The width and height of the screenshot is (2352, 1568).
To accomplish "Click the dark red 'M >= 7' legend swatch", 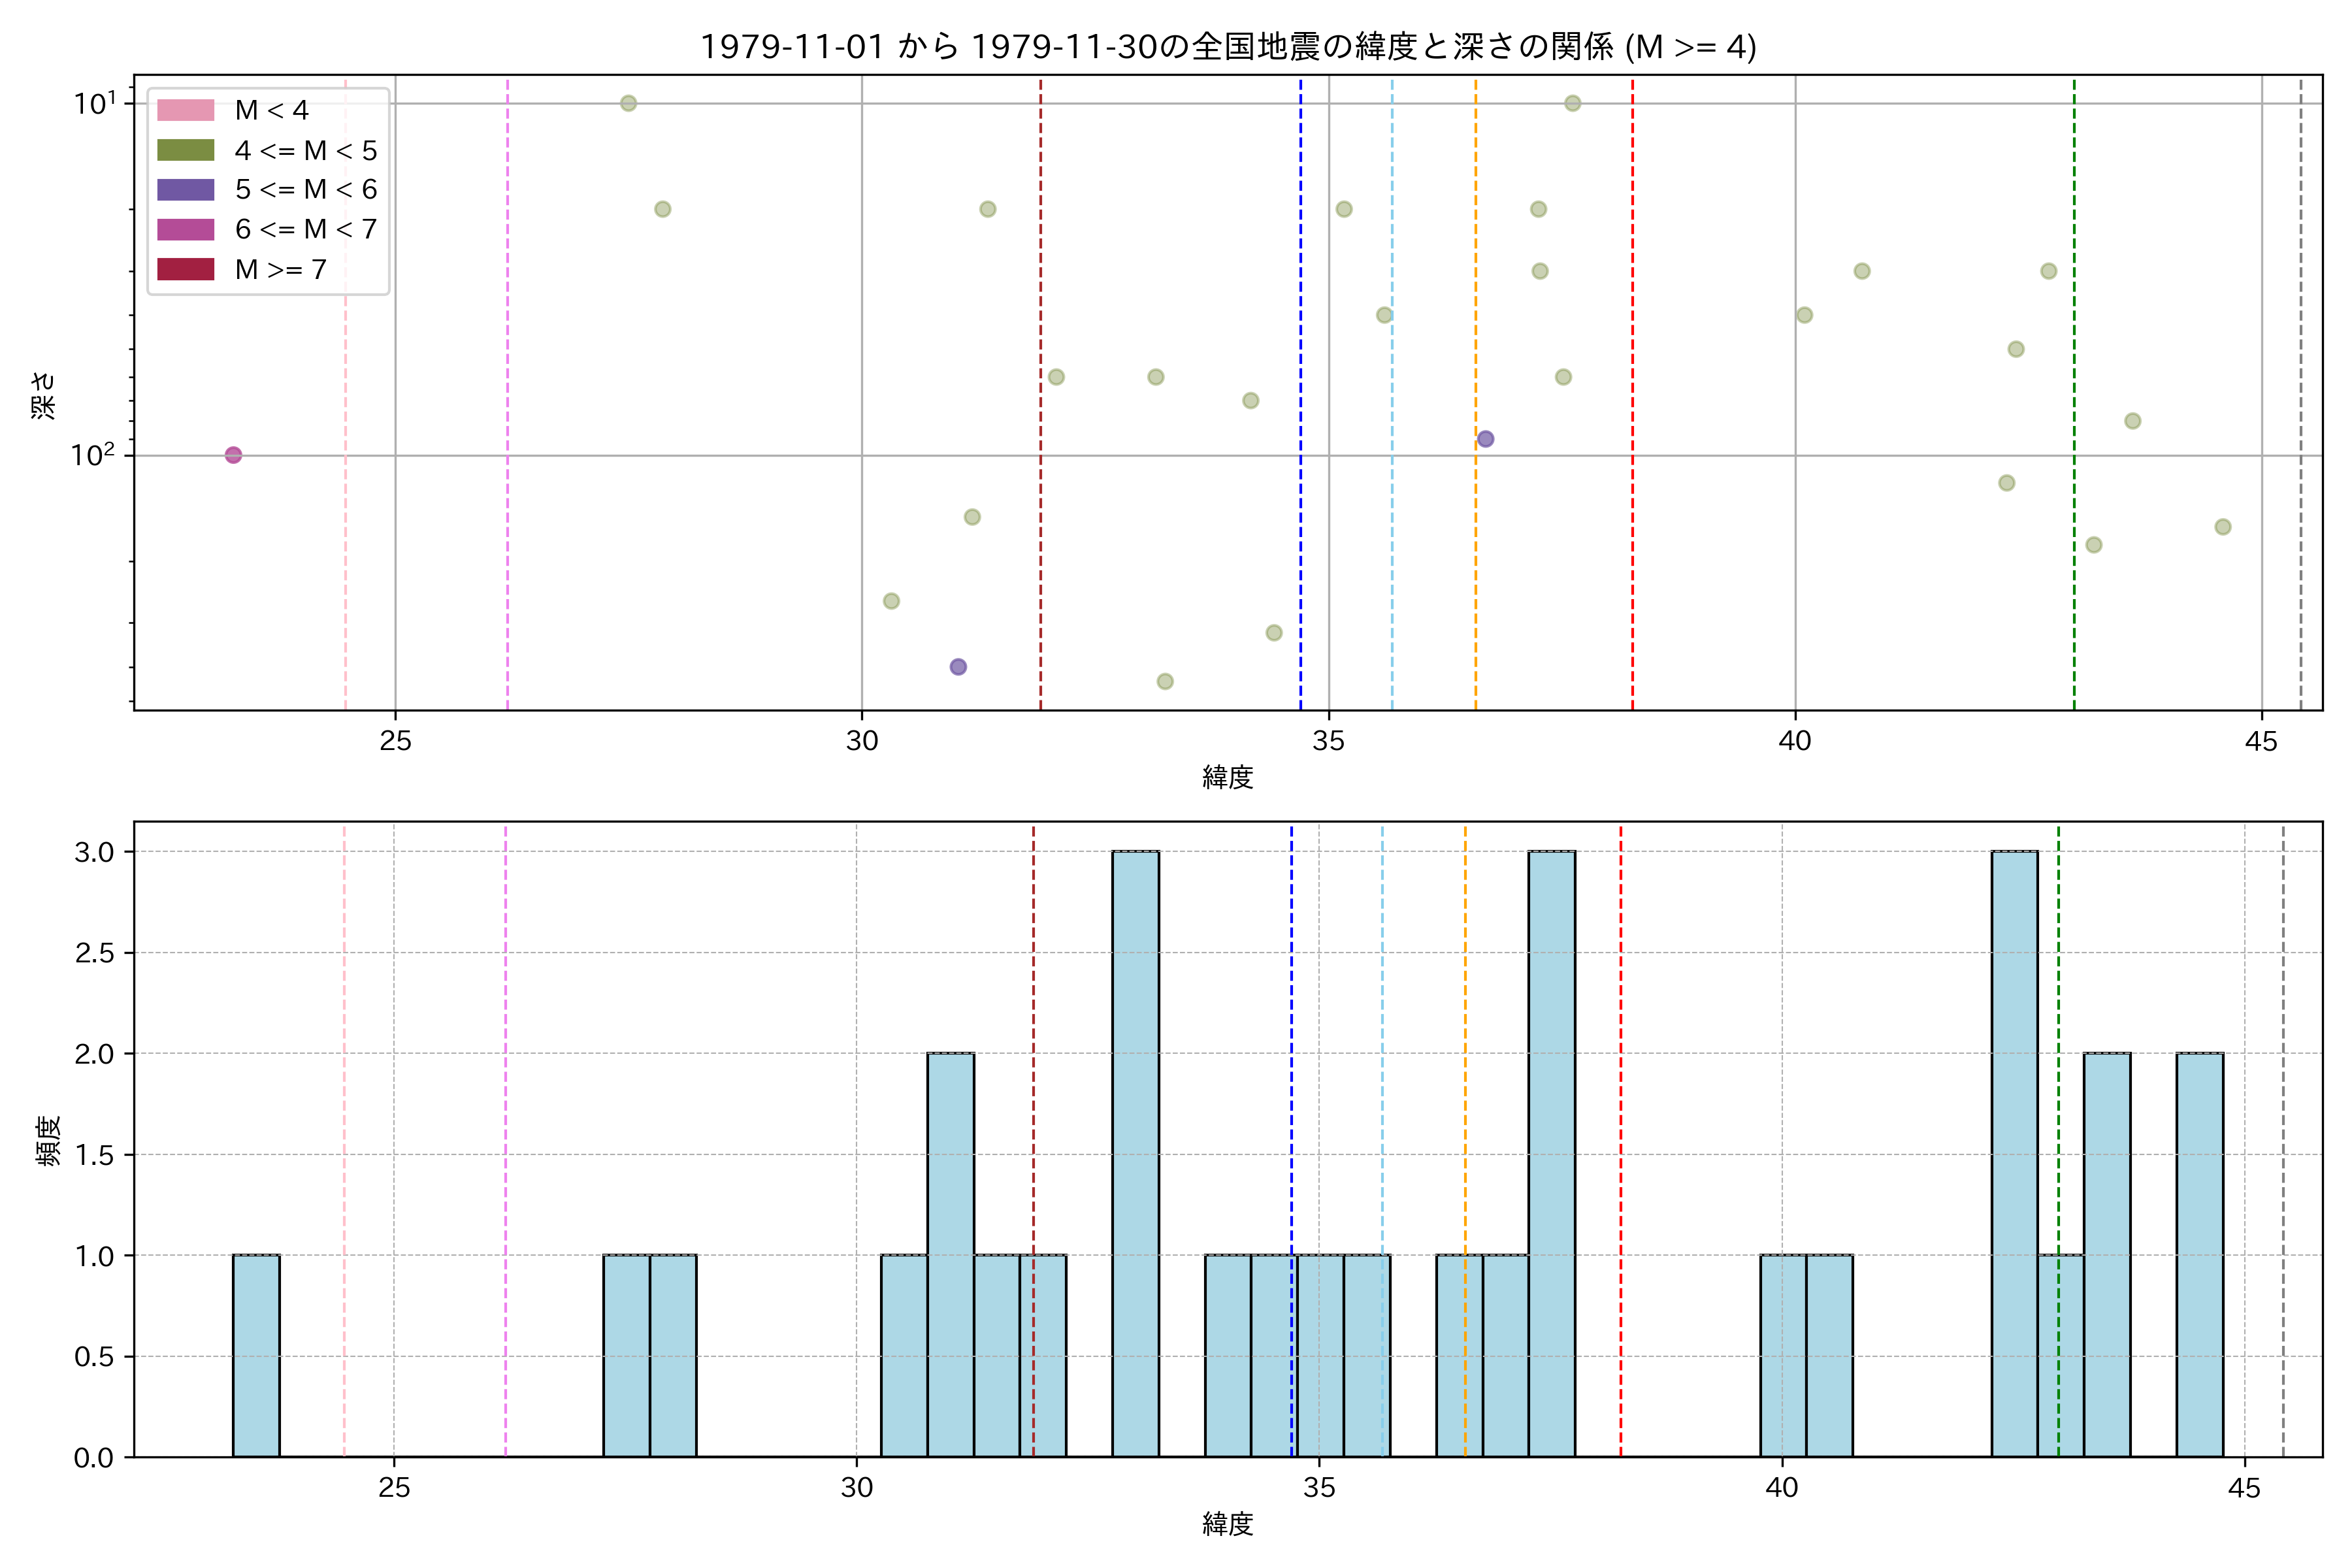I will click(x=185, y=269).
